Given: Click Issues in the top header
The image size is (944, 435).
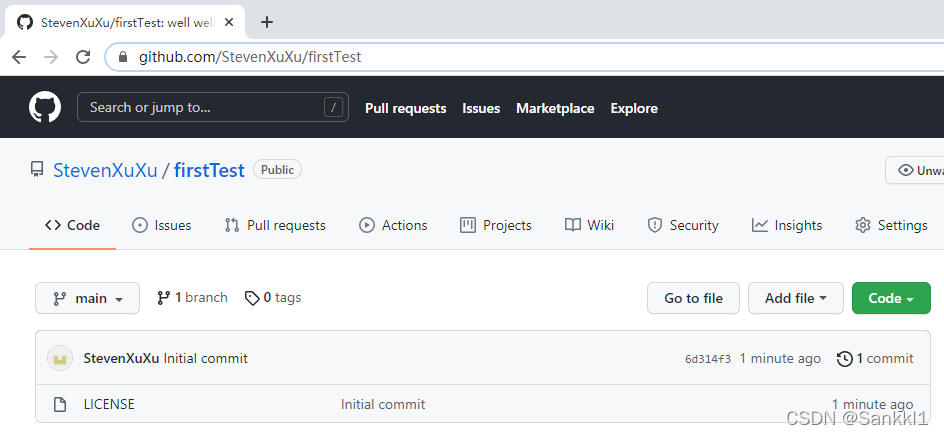Looking at the screenshot, I should click(x=481, y=108).
